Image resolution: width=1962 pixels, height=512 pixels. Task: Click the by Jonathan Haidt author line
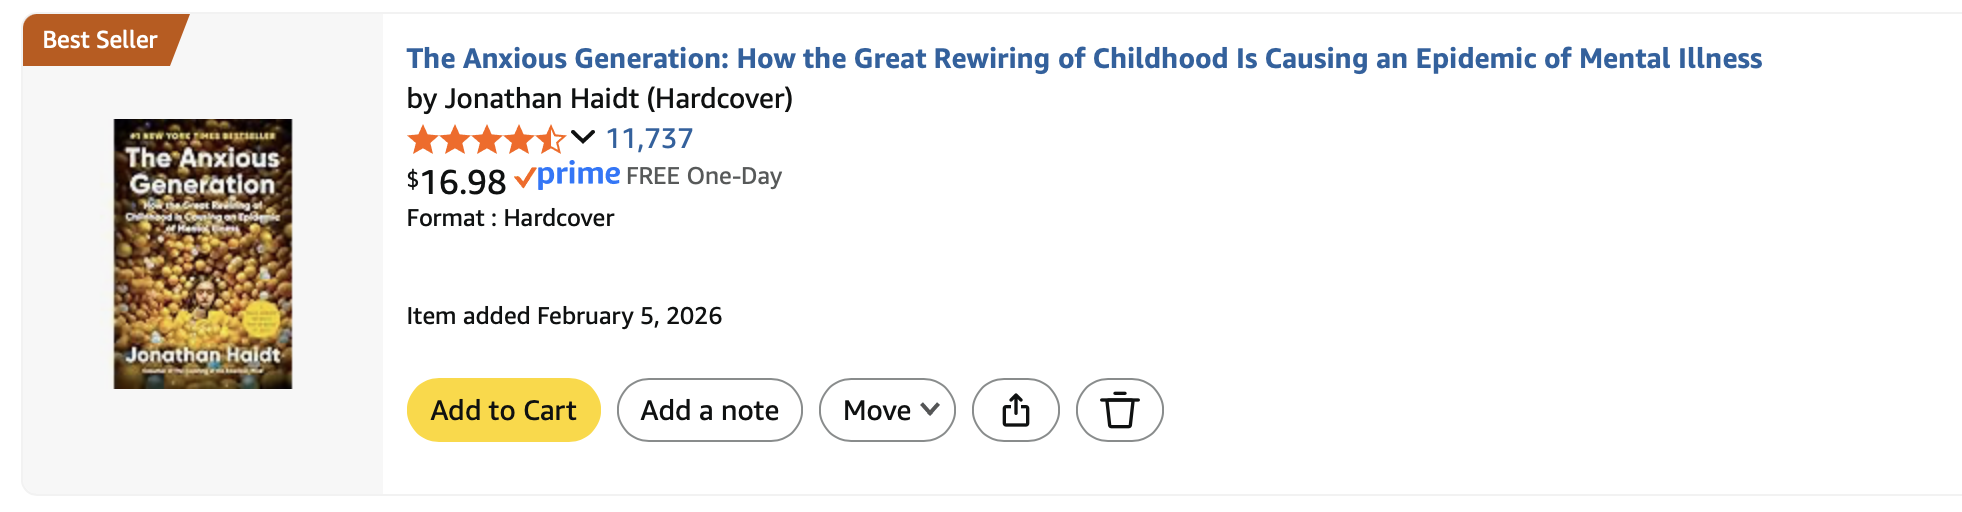[524, 98]
